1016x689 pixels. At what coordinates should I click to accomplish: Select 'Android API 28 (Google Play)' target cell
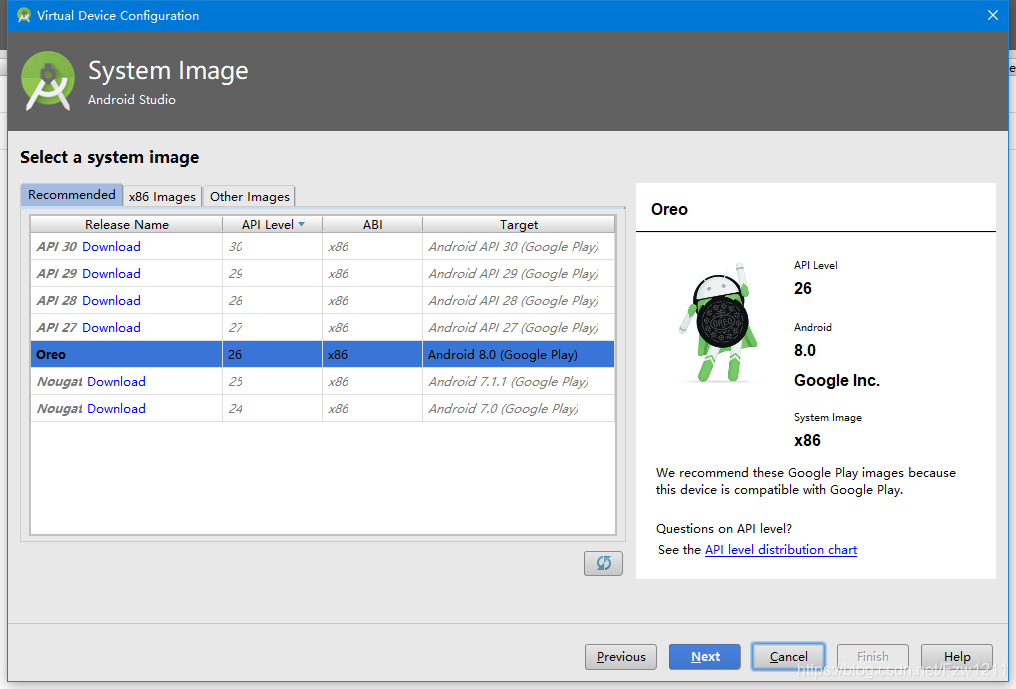click(x=518, y=301)
